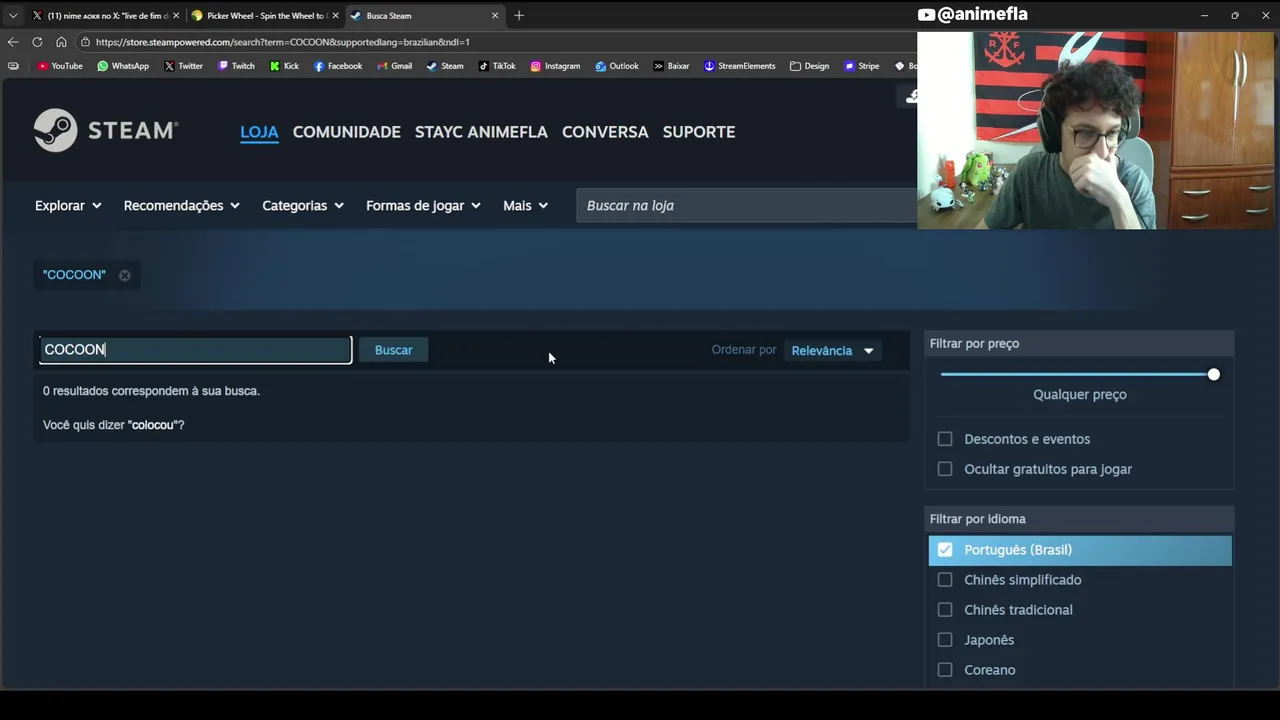
Task: Go to the browser home page
Action: [x=61, y=42]
